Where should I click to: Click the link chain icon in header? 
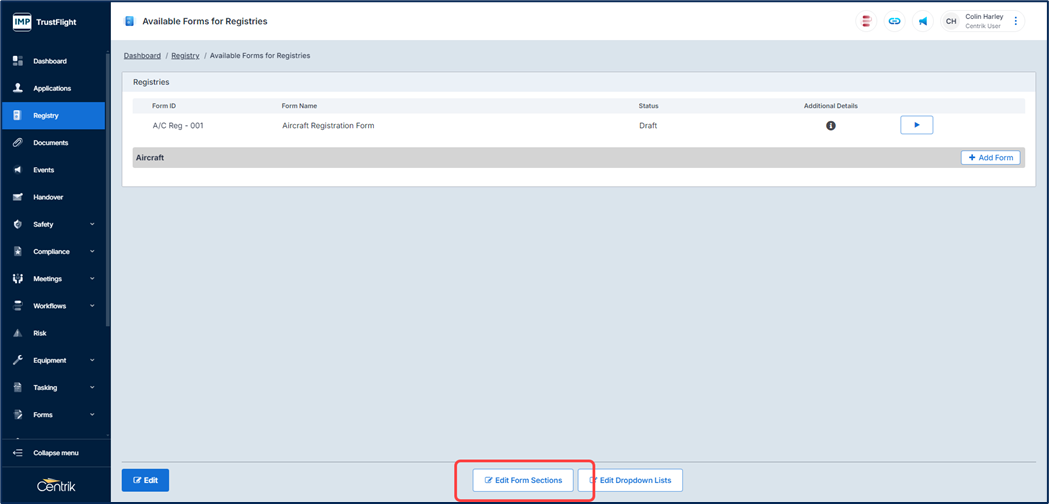point(894,21)
